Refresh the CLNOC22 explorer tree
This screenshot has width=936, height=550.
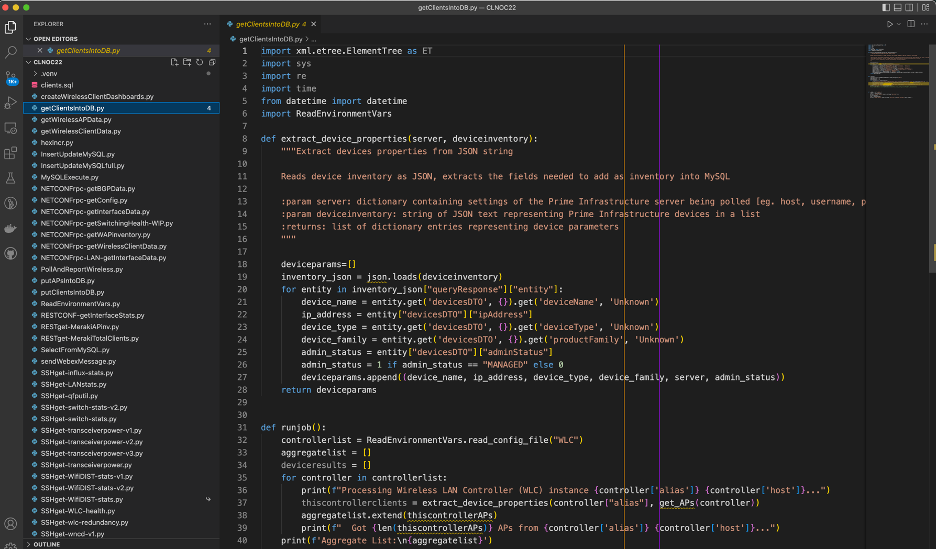point(199,62)
